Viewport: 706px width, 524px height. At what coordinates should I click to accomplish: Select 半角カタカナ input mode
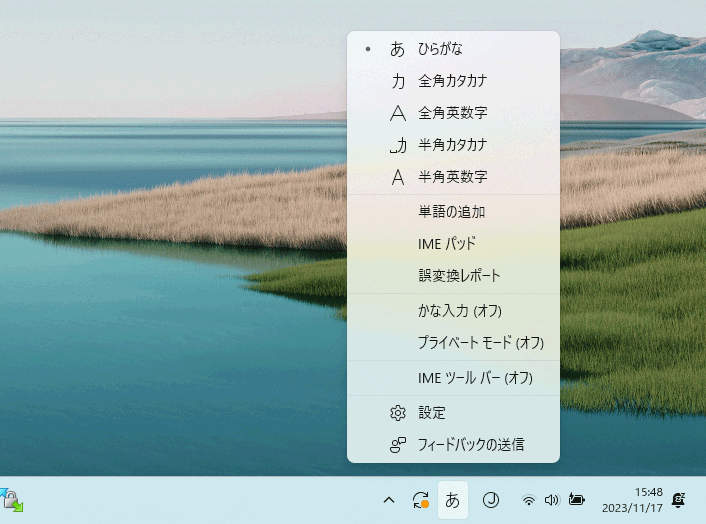point(452,145)
